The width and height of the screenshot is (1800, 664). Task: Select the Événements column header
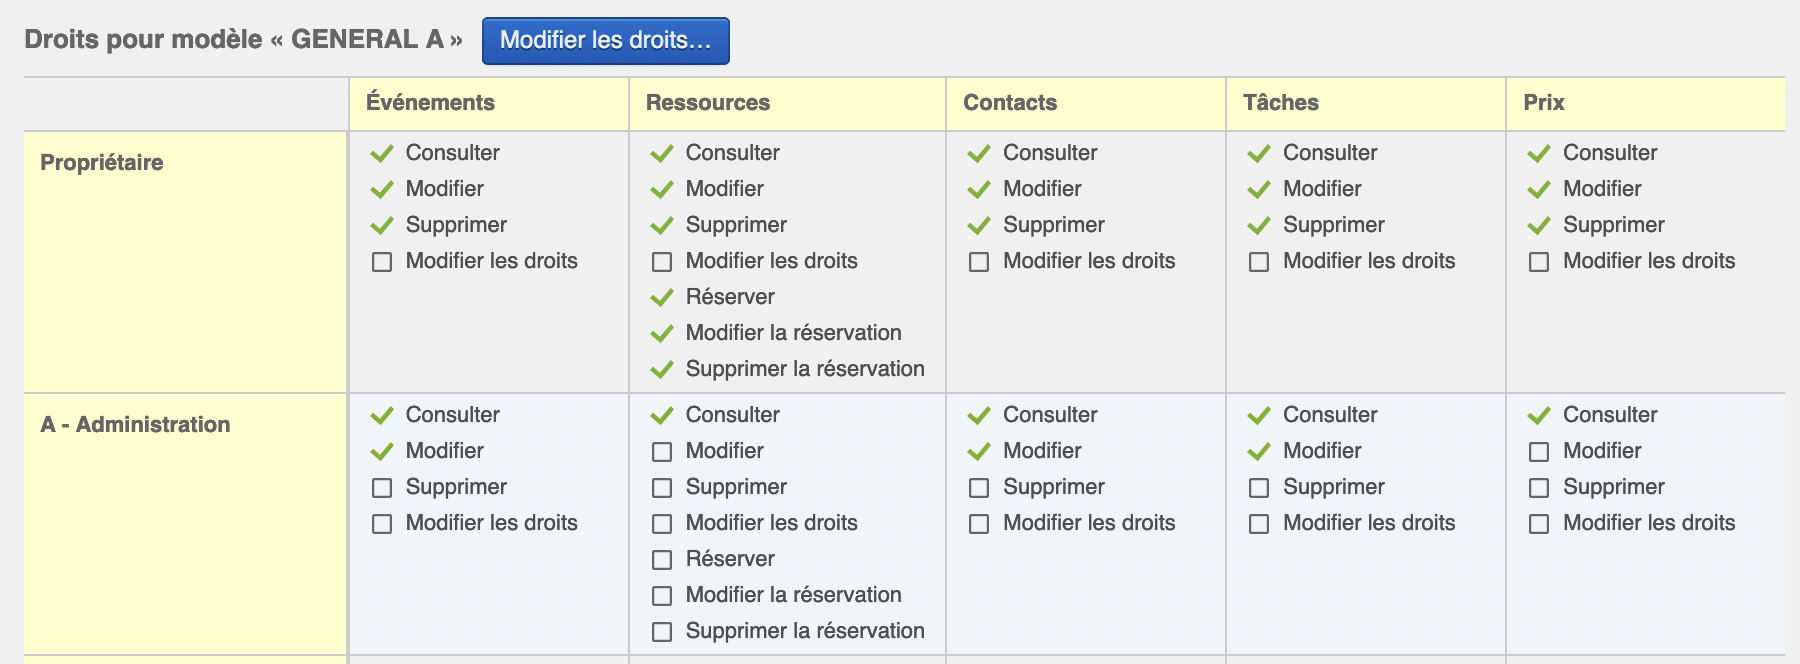point(430,103)
